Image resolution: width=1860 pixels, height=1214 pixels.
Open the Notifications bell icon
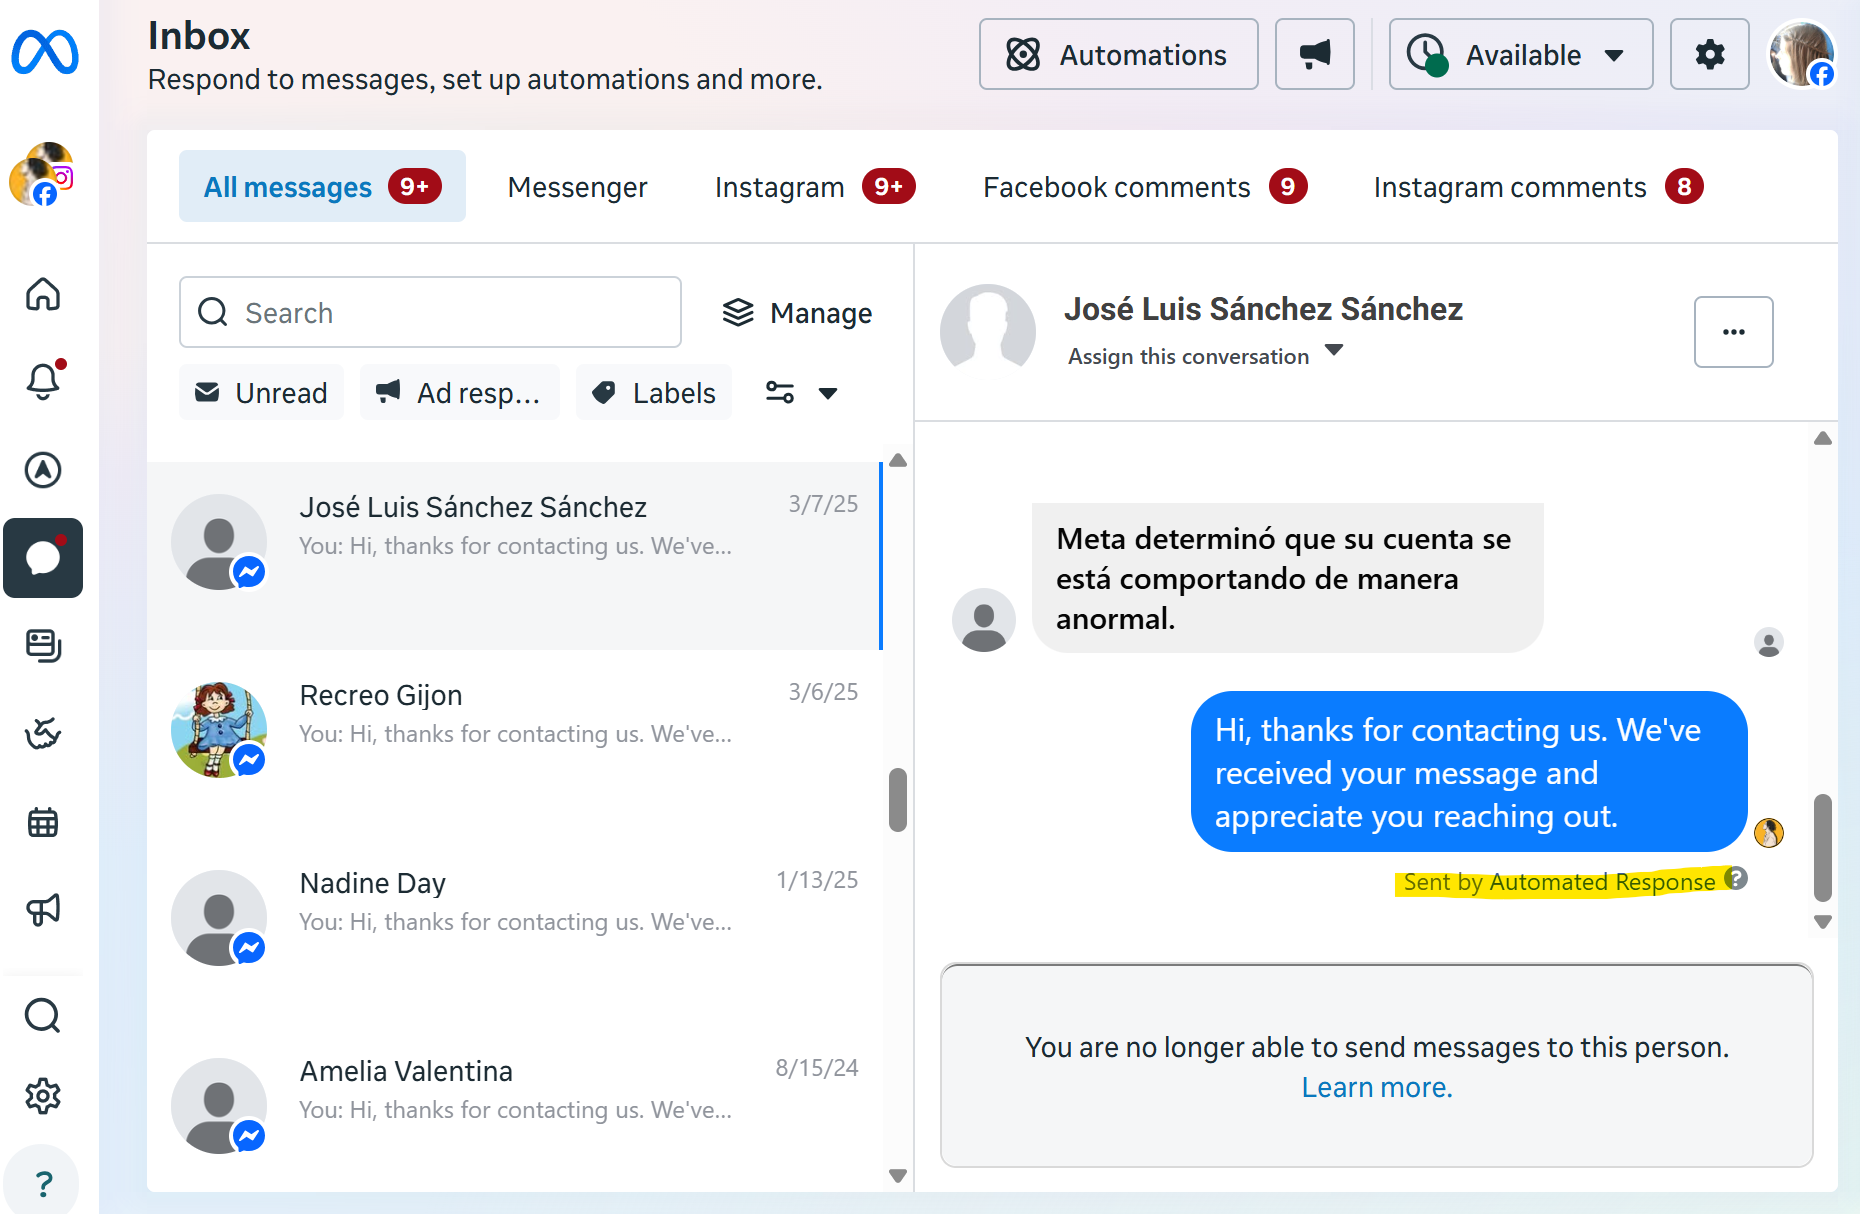pyautogui.click(x=43, y=381)
